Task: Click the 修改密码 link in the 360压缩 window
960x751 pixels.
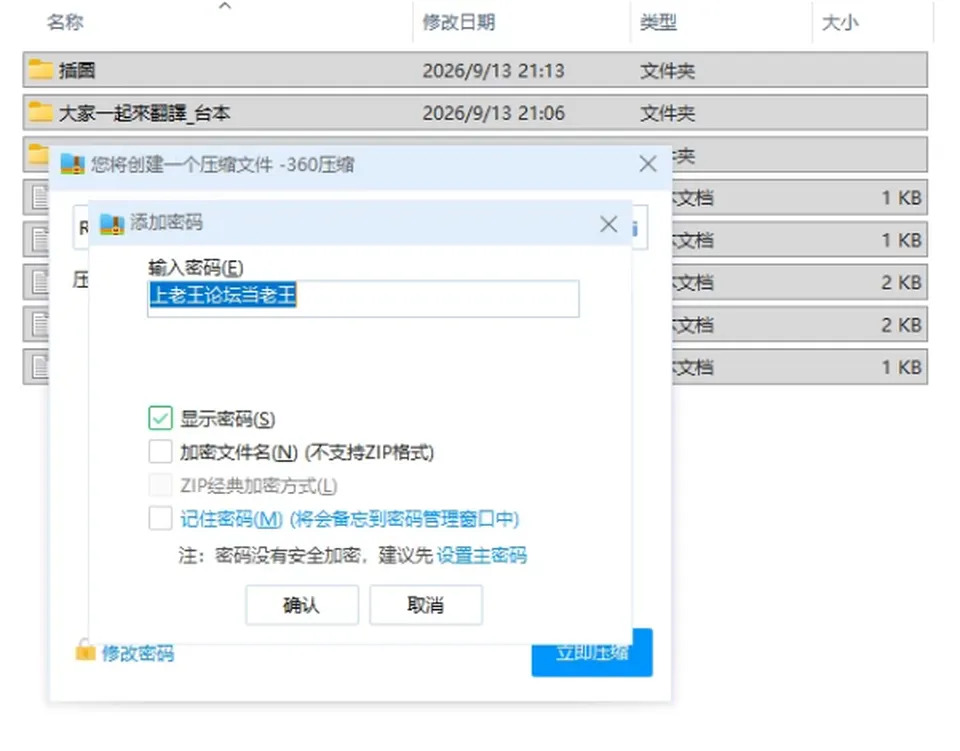Action: 138,654
